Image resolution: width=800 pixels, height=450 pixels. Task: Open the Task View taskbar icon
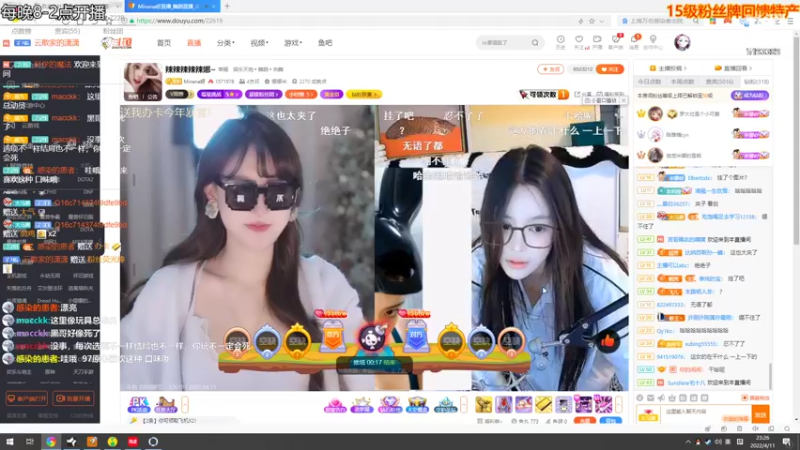30,442
